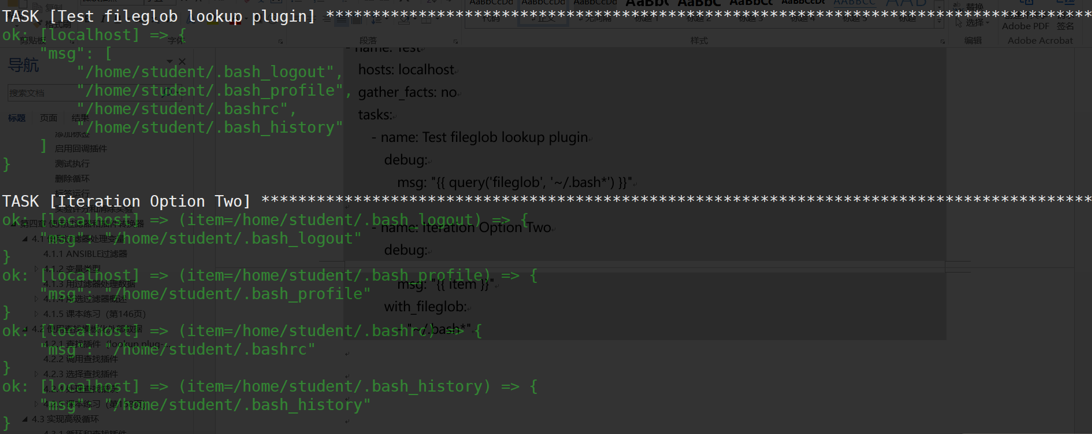The image size is (1092, 434).
Task: Open the 段落 paragraph dialog launcher
Action: point(454,41)
